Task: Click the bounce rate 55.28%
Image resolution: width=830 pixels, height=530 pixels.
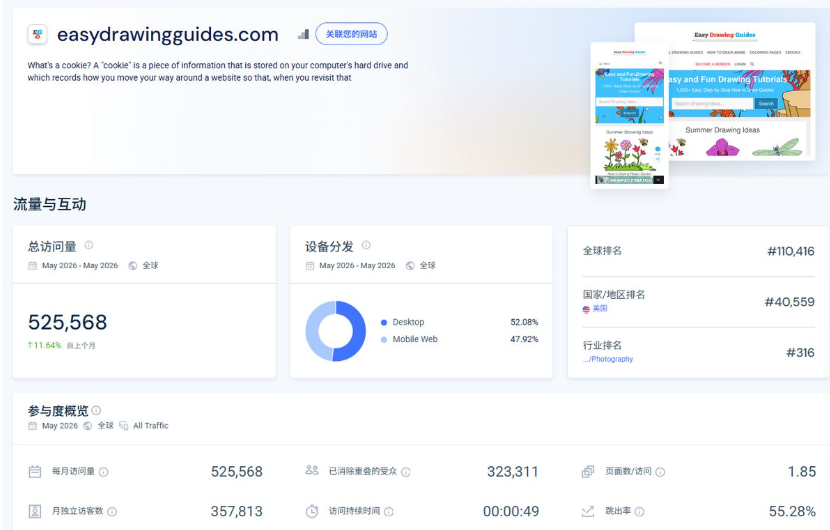Action: coord(792,511)
